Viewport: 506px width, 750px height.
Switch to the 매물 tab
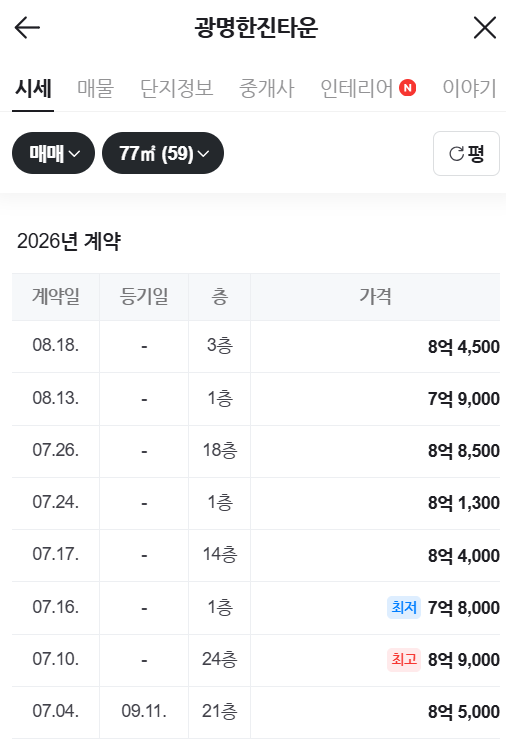tap(96, 88)
